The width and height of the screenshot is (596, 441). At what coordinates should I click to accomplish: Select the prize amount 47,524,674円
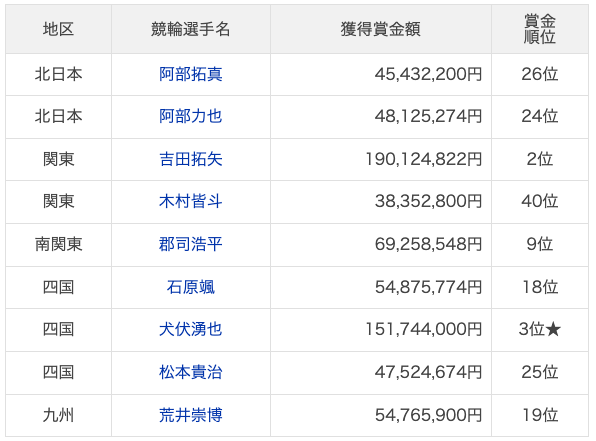click(x=428, y=372)
